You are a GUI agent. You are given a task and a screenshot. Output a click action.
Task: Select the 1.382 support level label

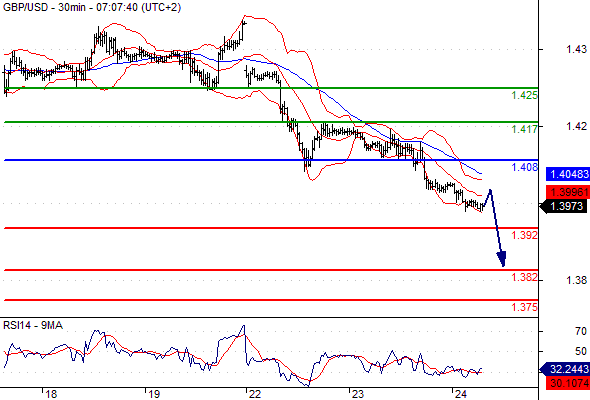[525, 278]
